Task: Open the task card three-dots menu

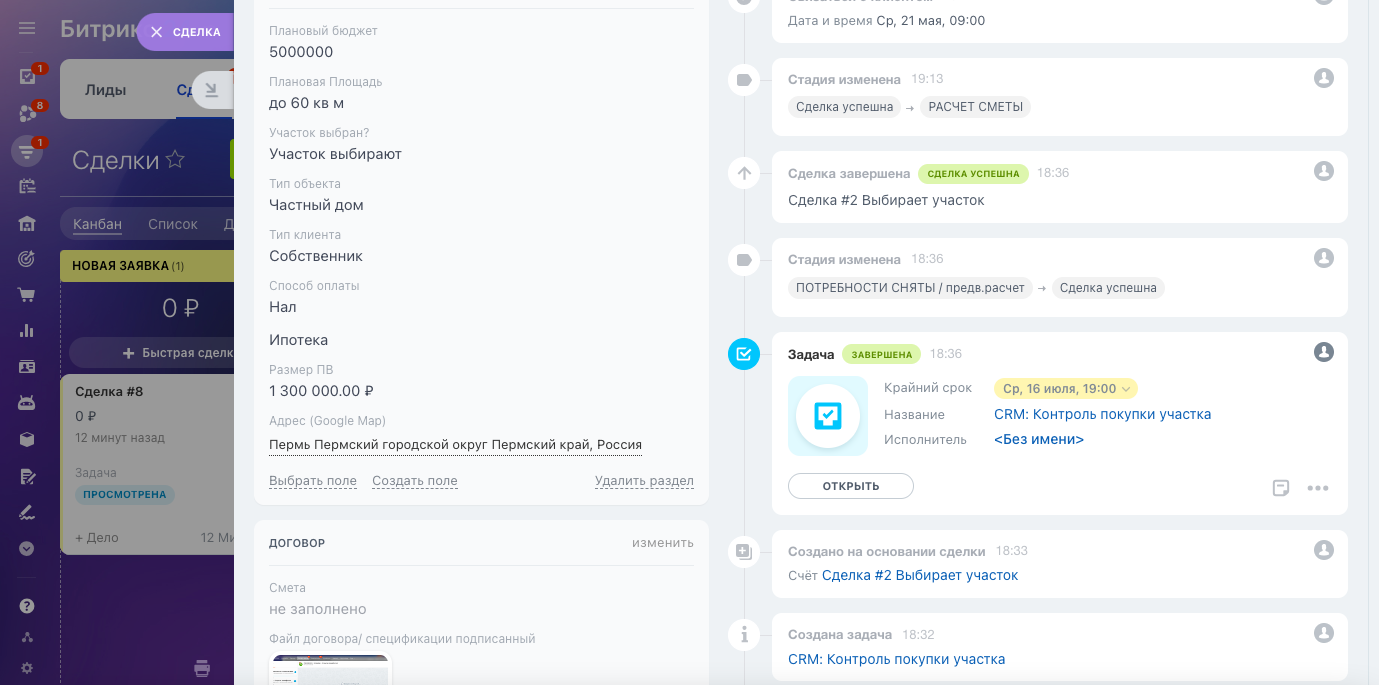Action: [1318, 488]
